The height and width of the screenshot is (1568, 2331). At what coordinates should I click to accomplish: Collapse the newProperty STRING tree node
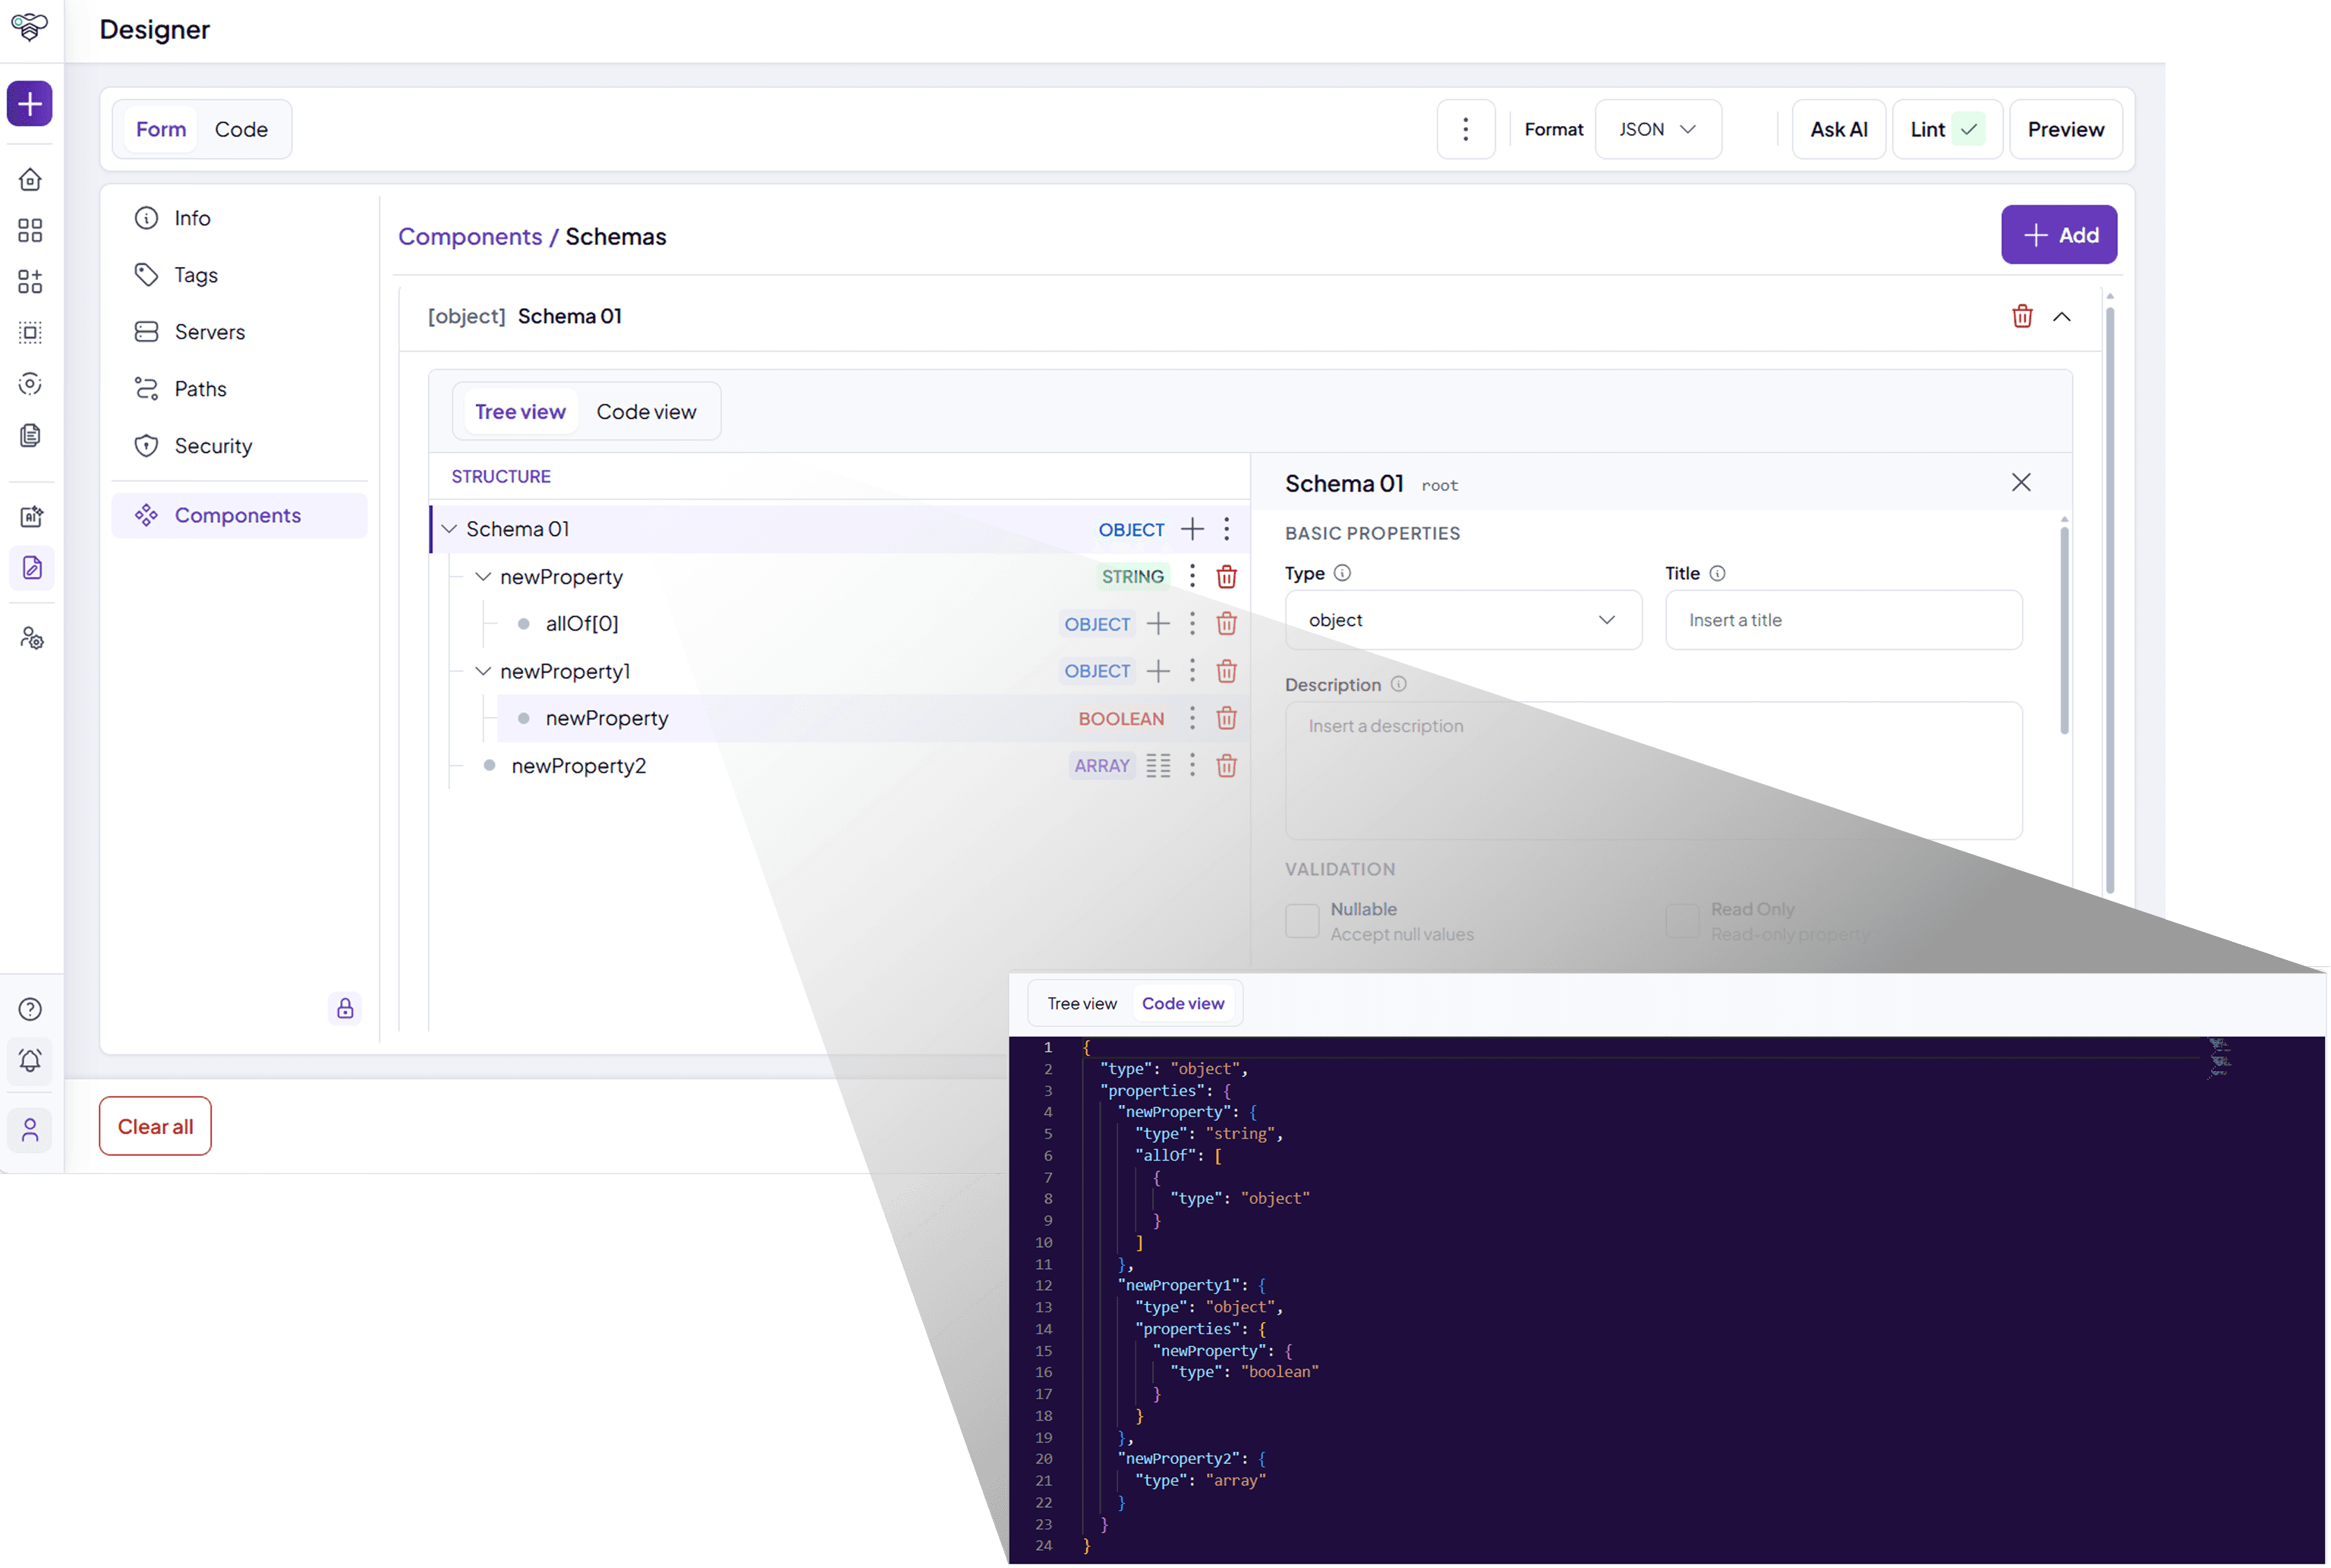(x=483, y=577)
